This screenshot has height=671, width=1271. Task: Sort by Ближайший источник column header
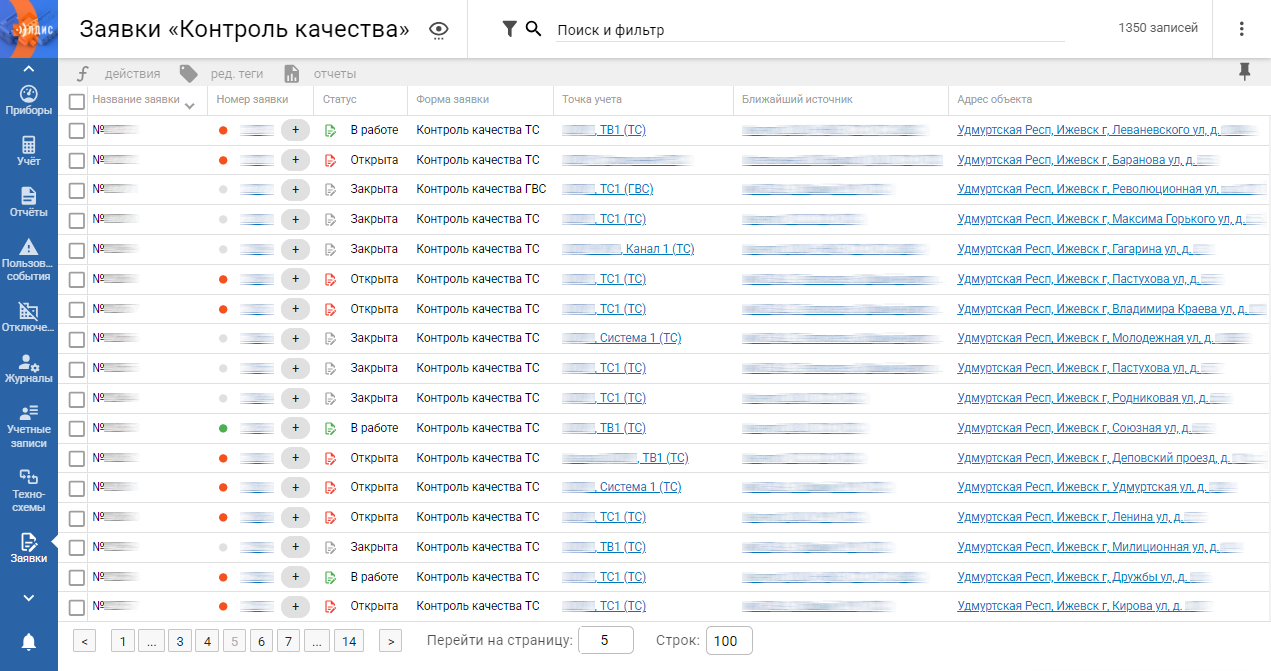(x=797, y=100)
